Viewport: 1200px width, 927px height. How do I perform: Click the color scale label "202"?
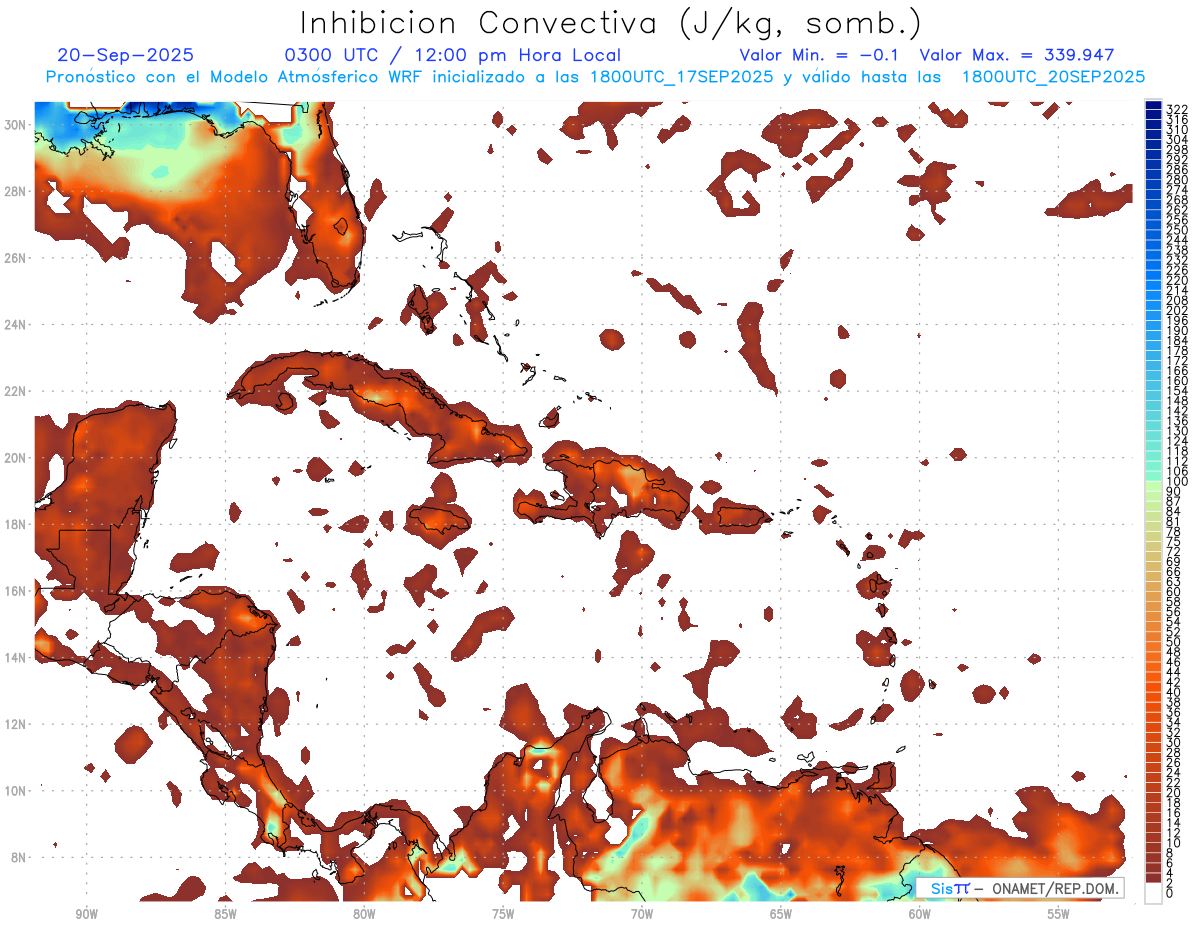tap(1176, 310)
